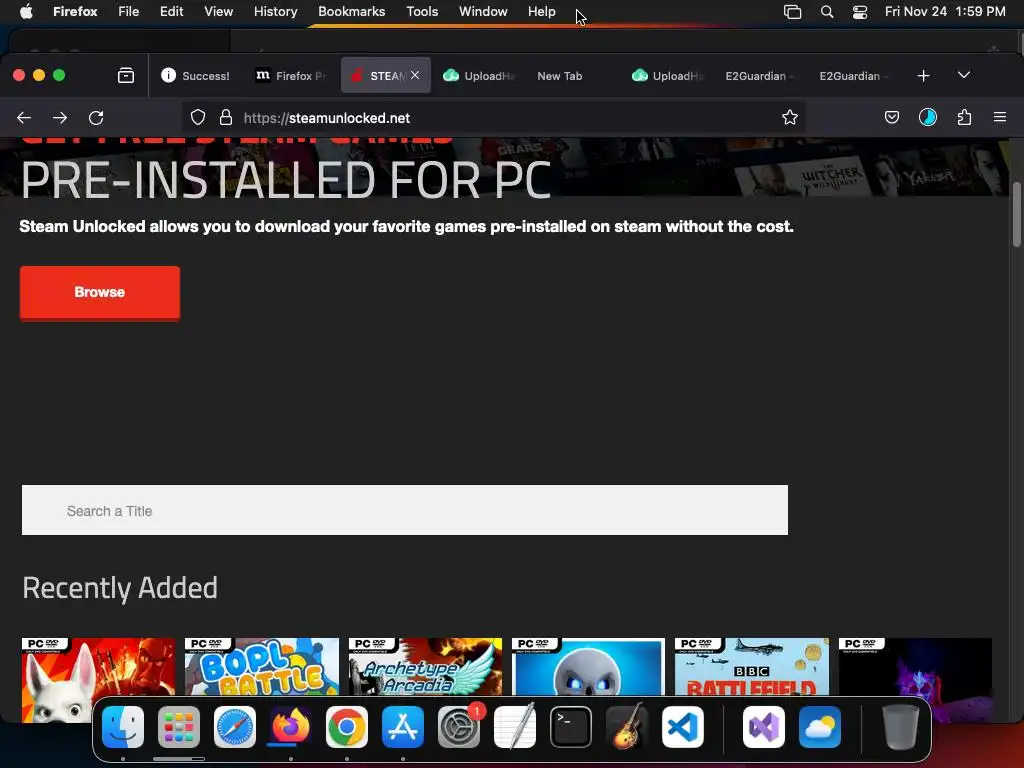Open the Apple menu
Viewport: 1024px width, 768px height.
(26, 11)
